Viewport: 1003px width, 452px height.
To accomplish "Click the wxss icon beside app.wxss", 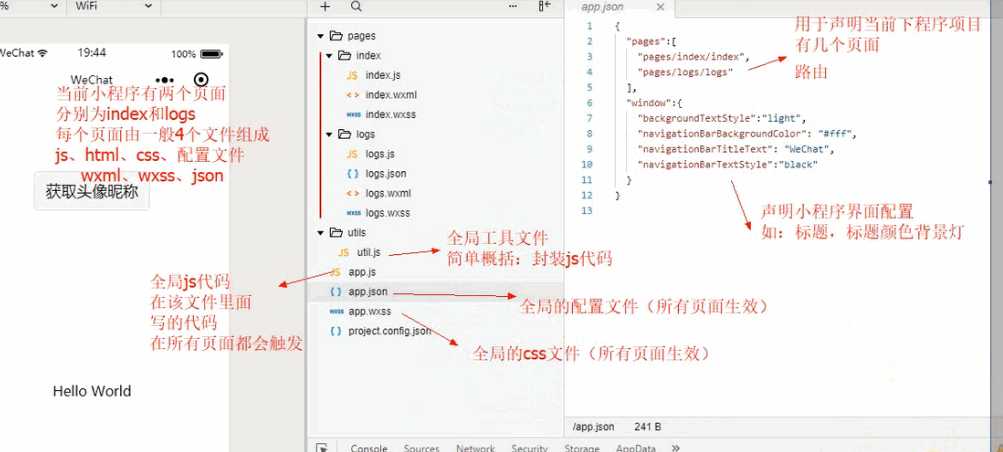I will [336, 311].
